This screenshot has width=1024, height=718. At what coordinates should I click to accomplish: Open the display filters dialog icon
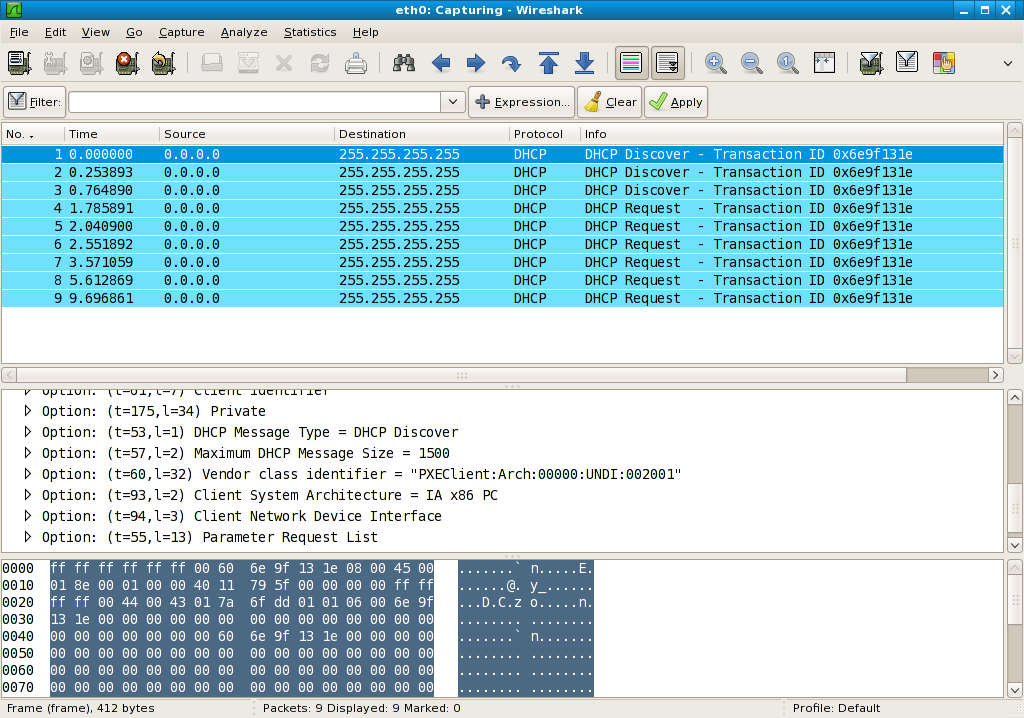tap(907, 63)
